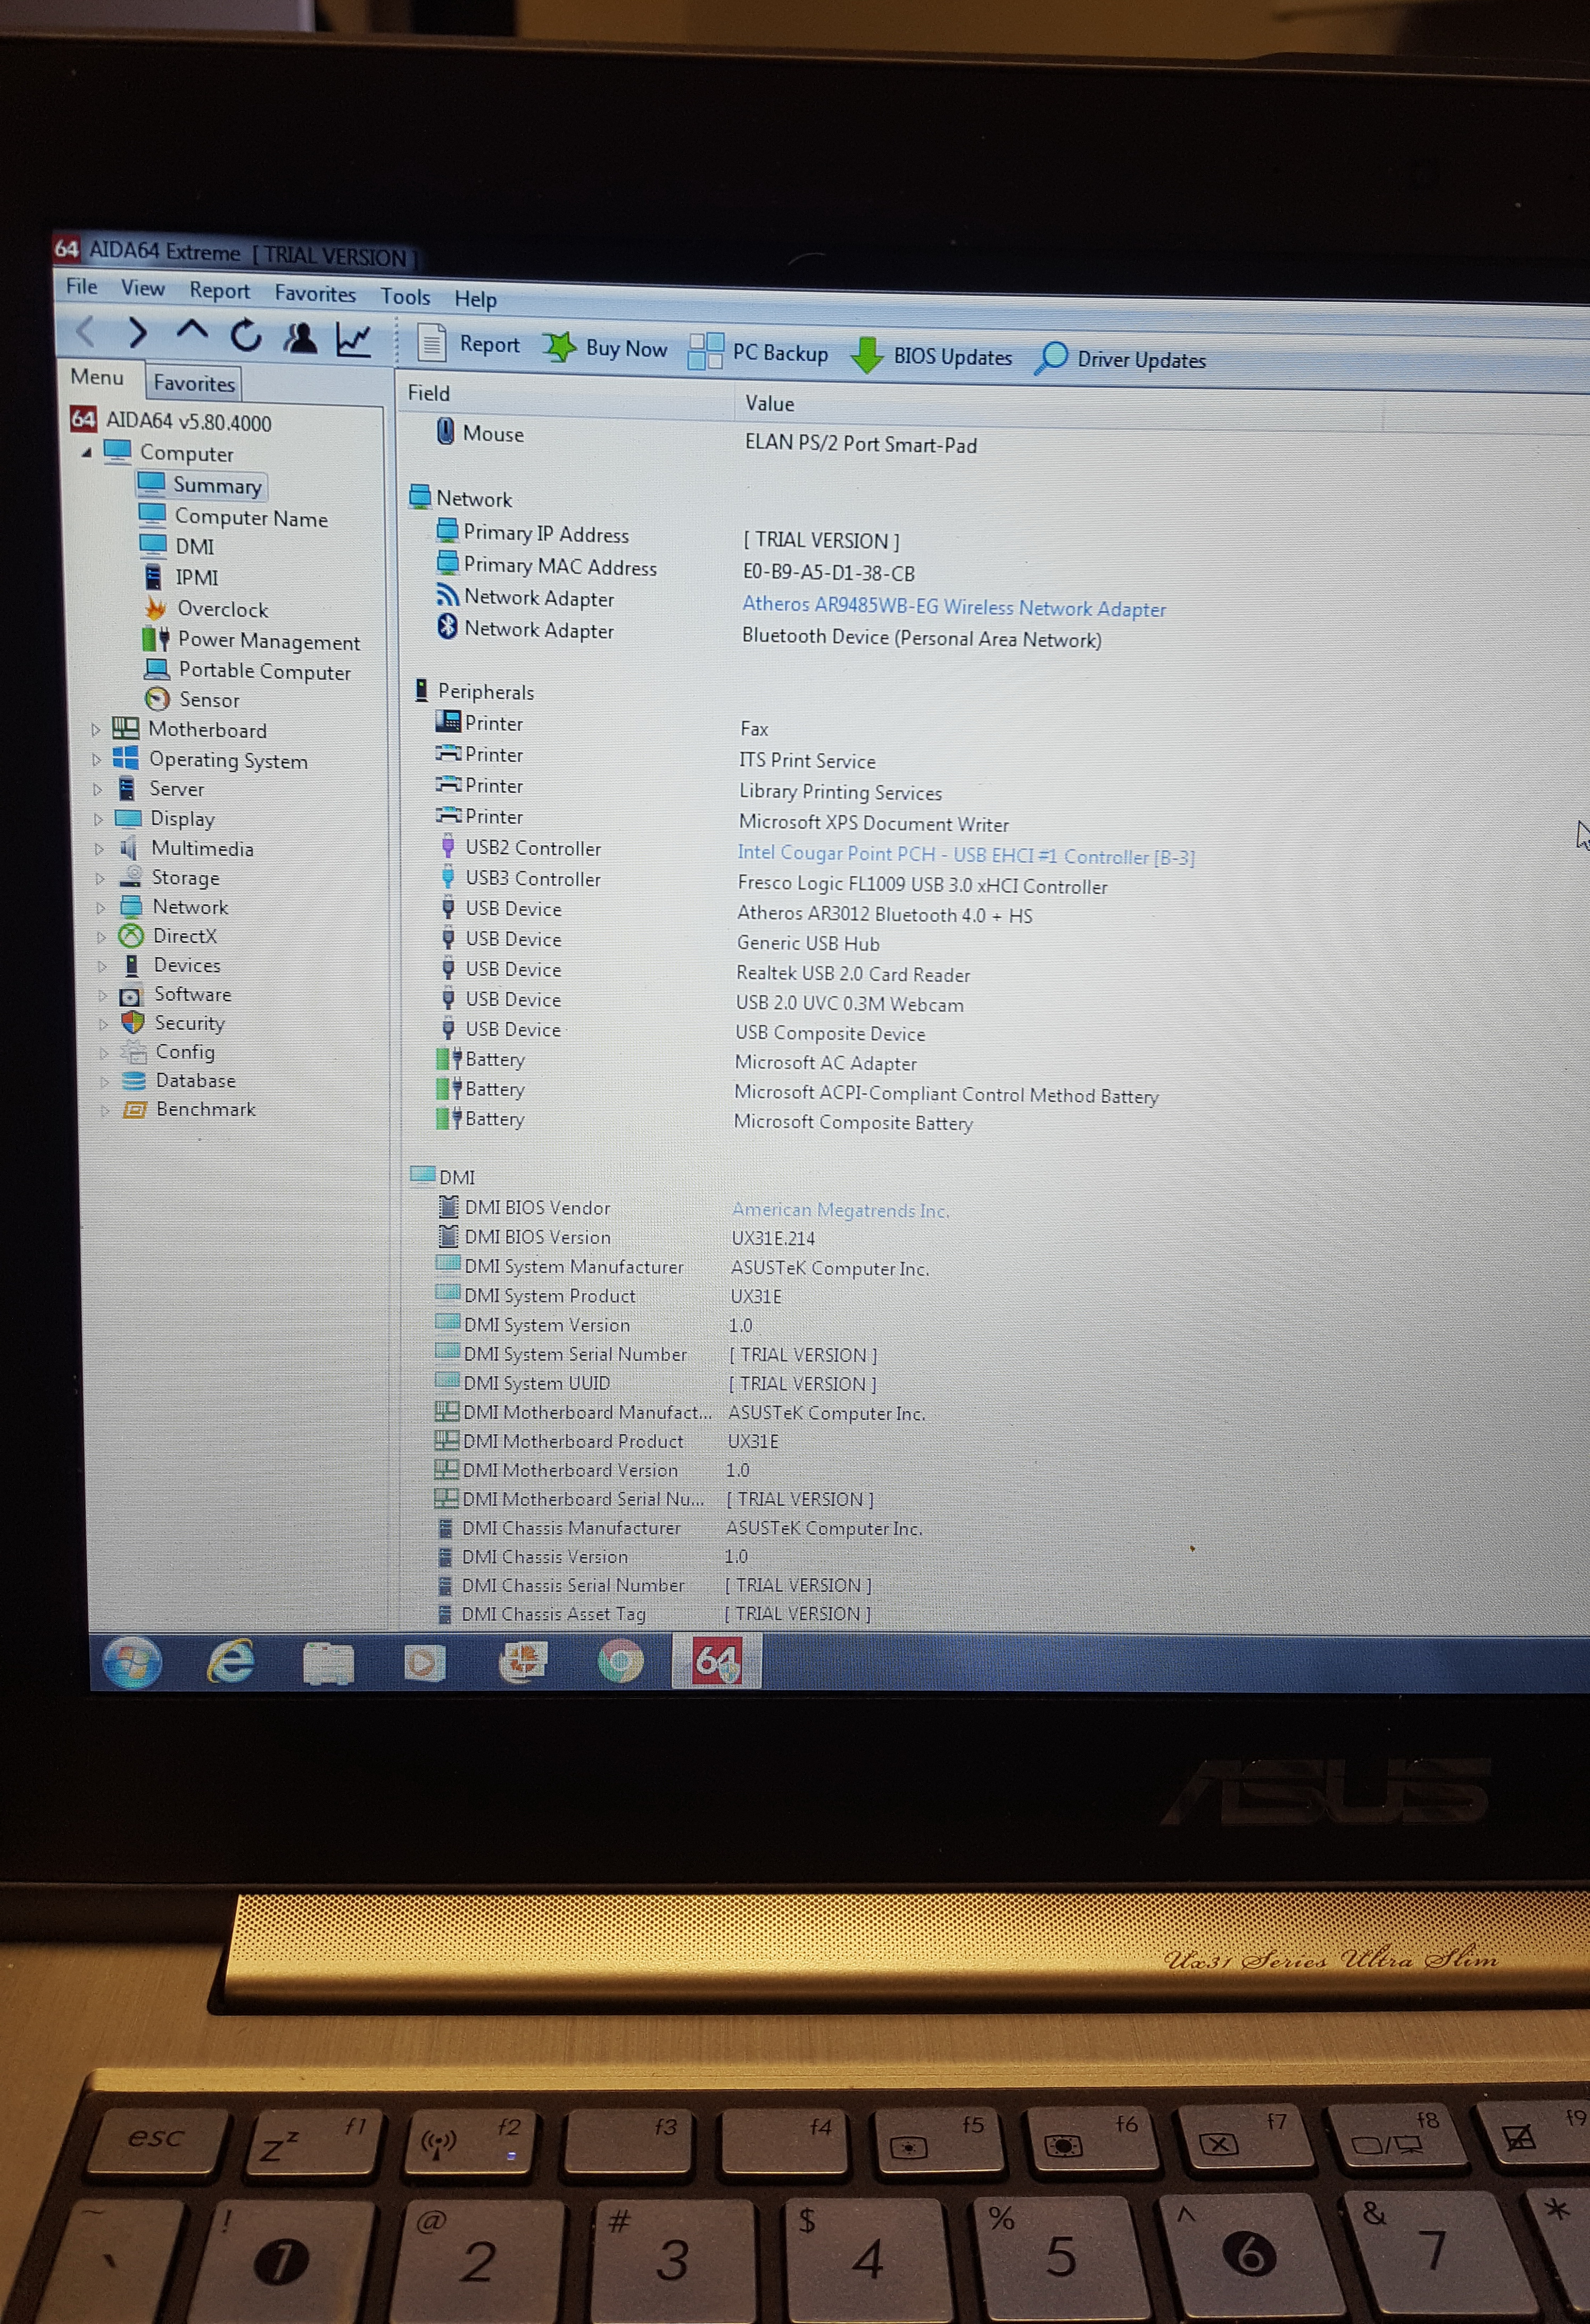Select Portable Computer in the tree
1590x2324 pixels.
point(264,671)
